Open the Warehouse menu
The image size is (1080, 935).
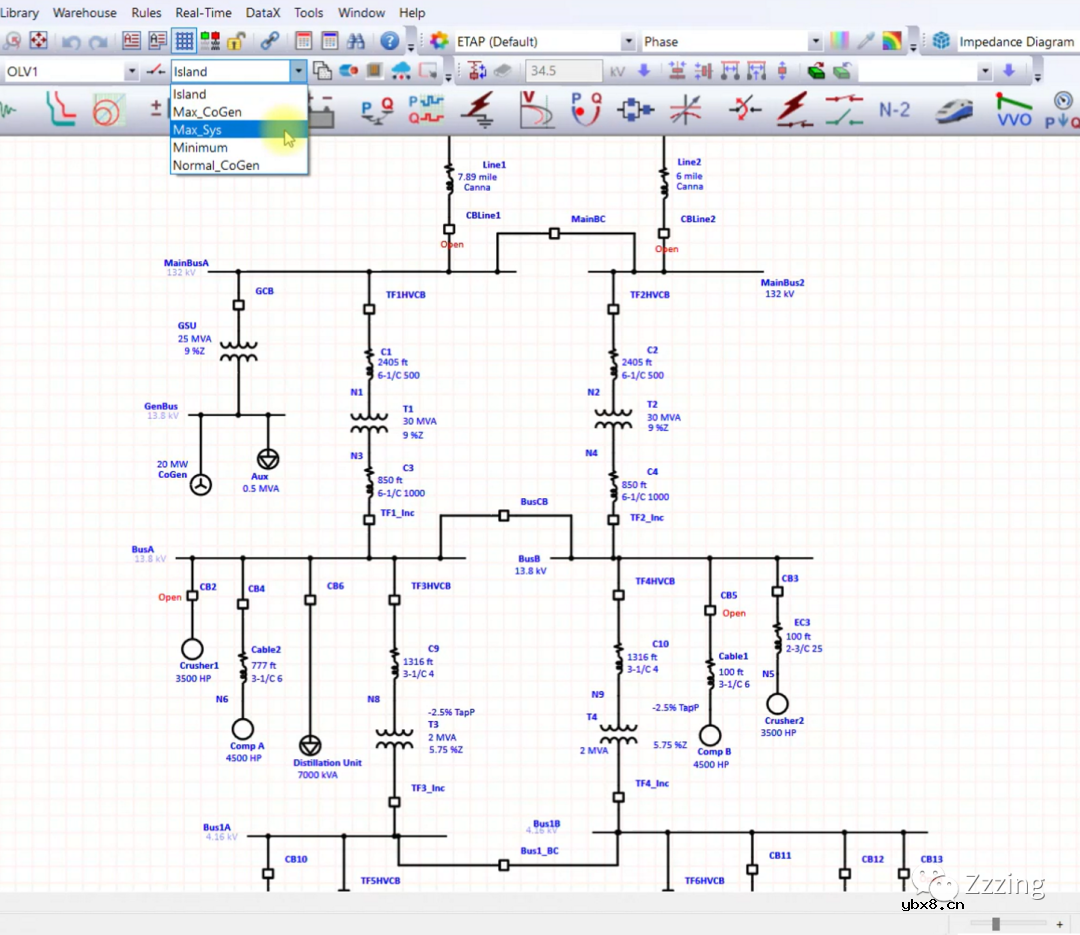click(x=84, y=13)
